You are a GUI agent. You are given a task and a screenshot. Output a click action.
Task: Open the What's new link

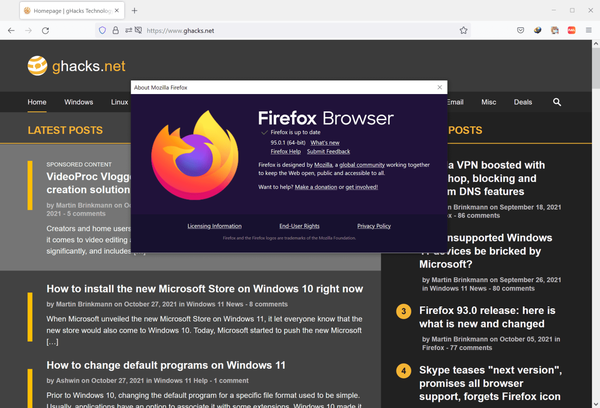click(326, 142)
